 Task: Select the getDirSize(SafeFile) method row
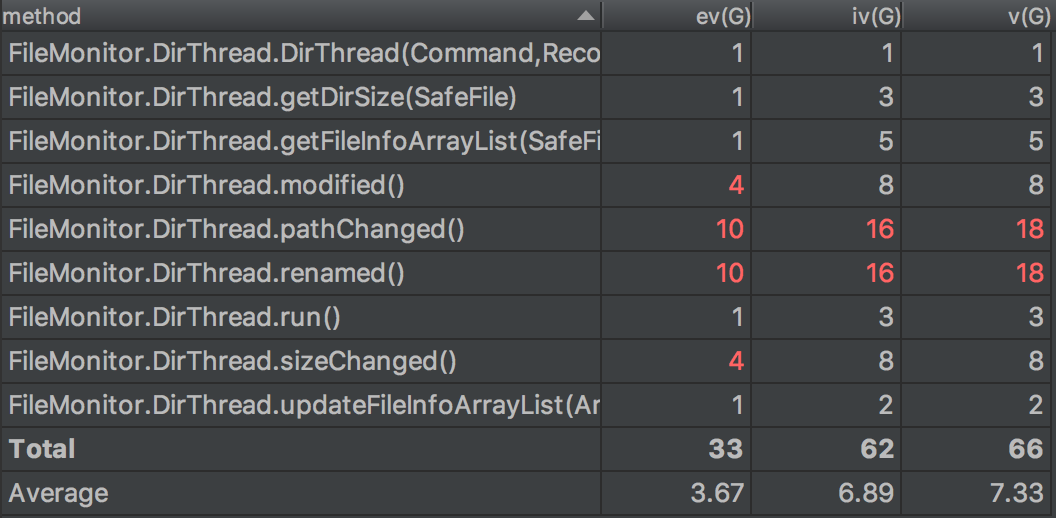[x=262, y=97]
